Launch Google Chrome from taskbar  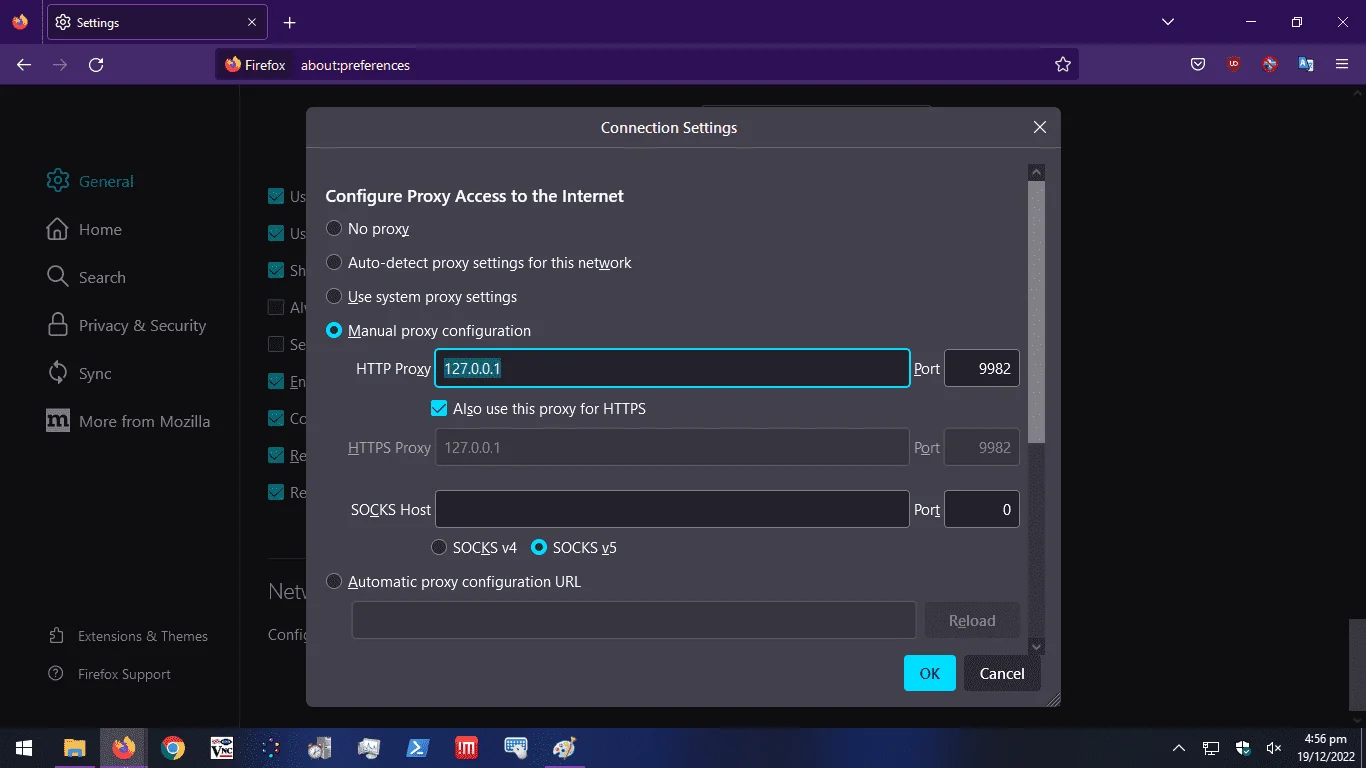click(x=173, y=748)
